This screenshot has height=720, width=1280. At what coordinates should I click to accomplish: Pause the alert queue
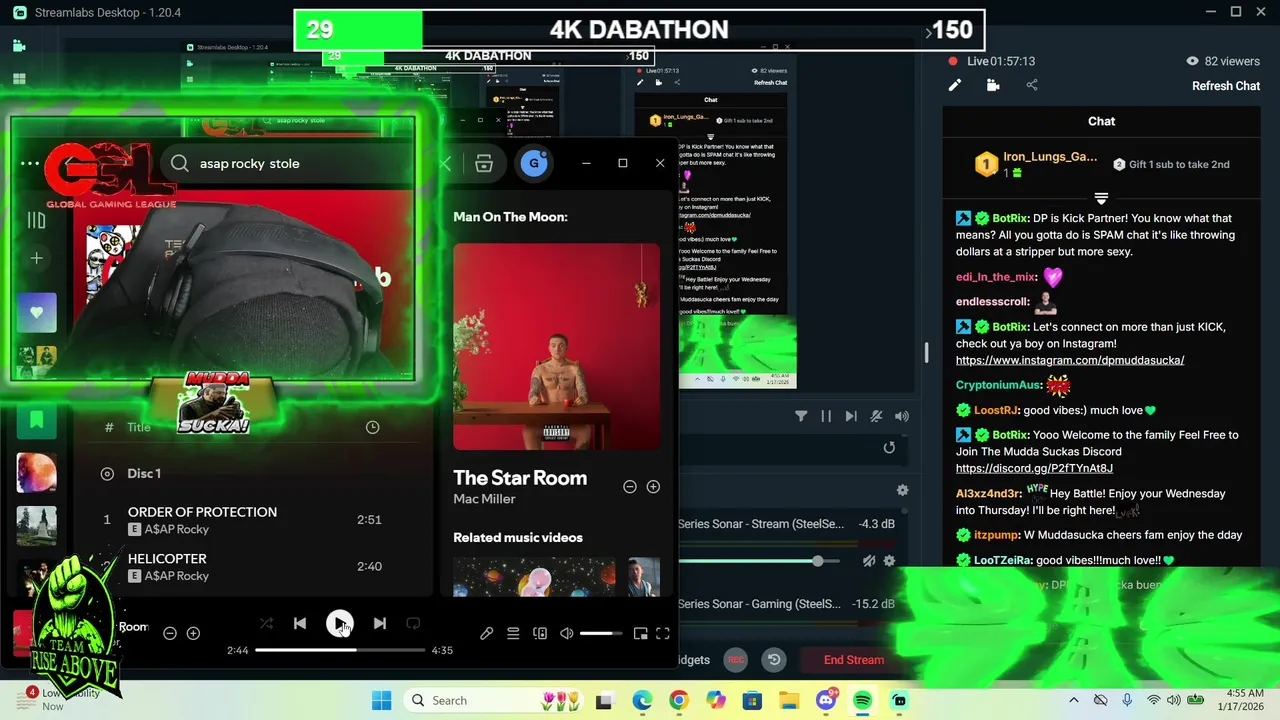(826, 416)
